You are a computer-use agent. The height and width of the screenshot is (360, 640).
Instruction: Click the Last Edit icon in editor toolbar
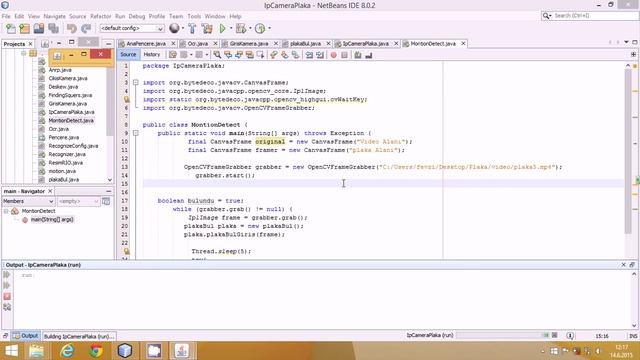point(173,55)
